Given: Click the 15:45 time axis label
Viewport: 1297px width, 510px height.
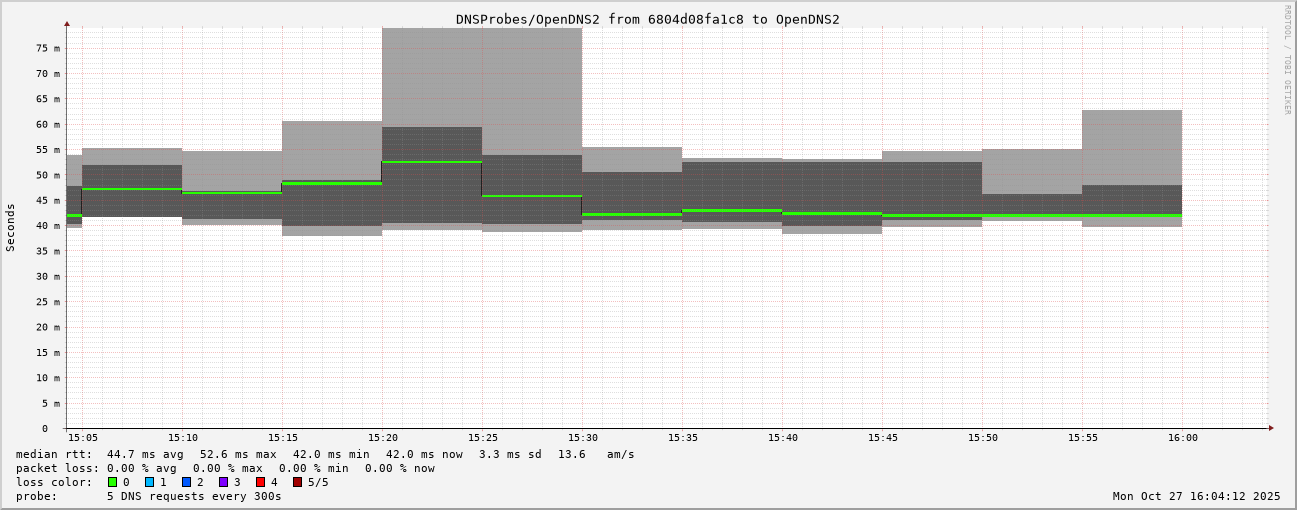Looking at the screenshot, I should click(882, 438).
